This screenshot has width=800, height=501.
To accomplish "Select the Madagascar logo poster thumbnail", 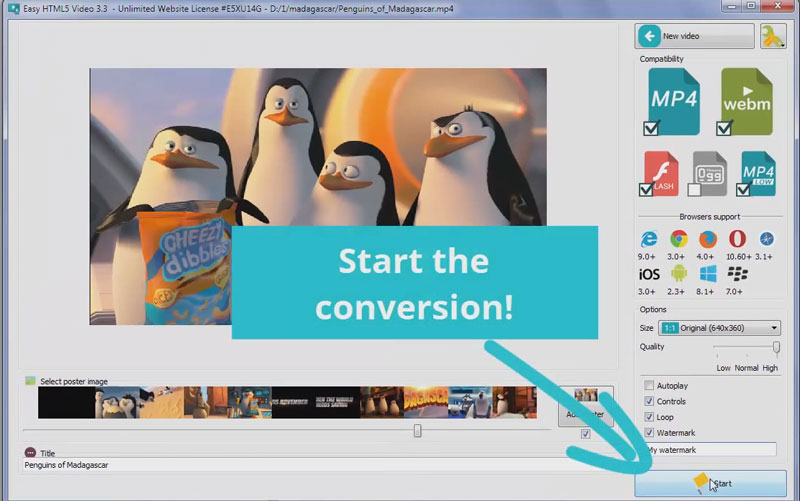I will 426,403.
